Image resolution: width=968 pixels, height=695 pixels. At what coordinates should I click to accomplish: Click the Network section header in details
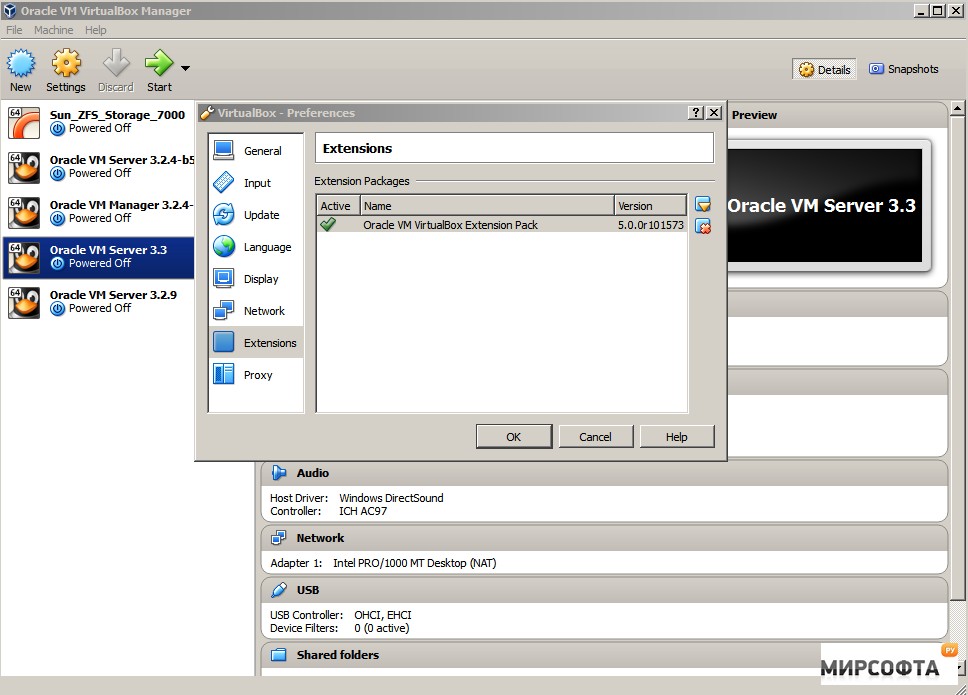point(604,538)
